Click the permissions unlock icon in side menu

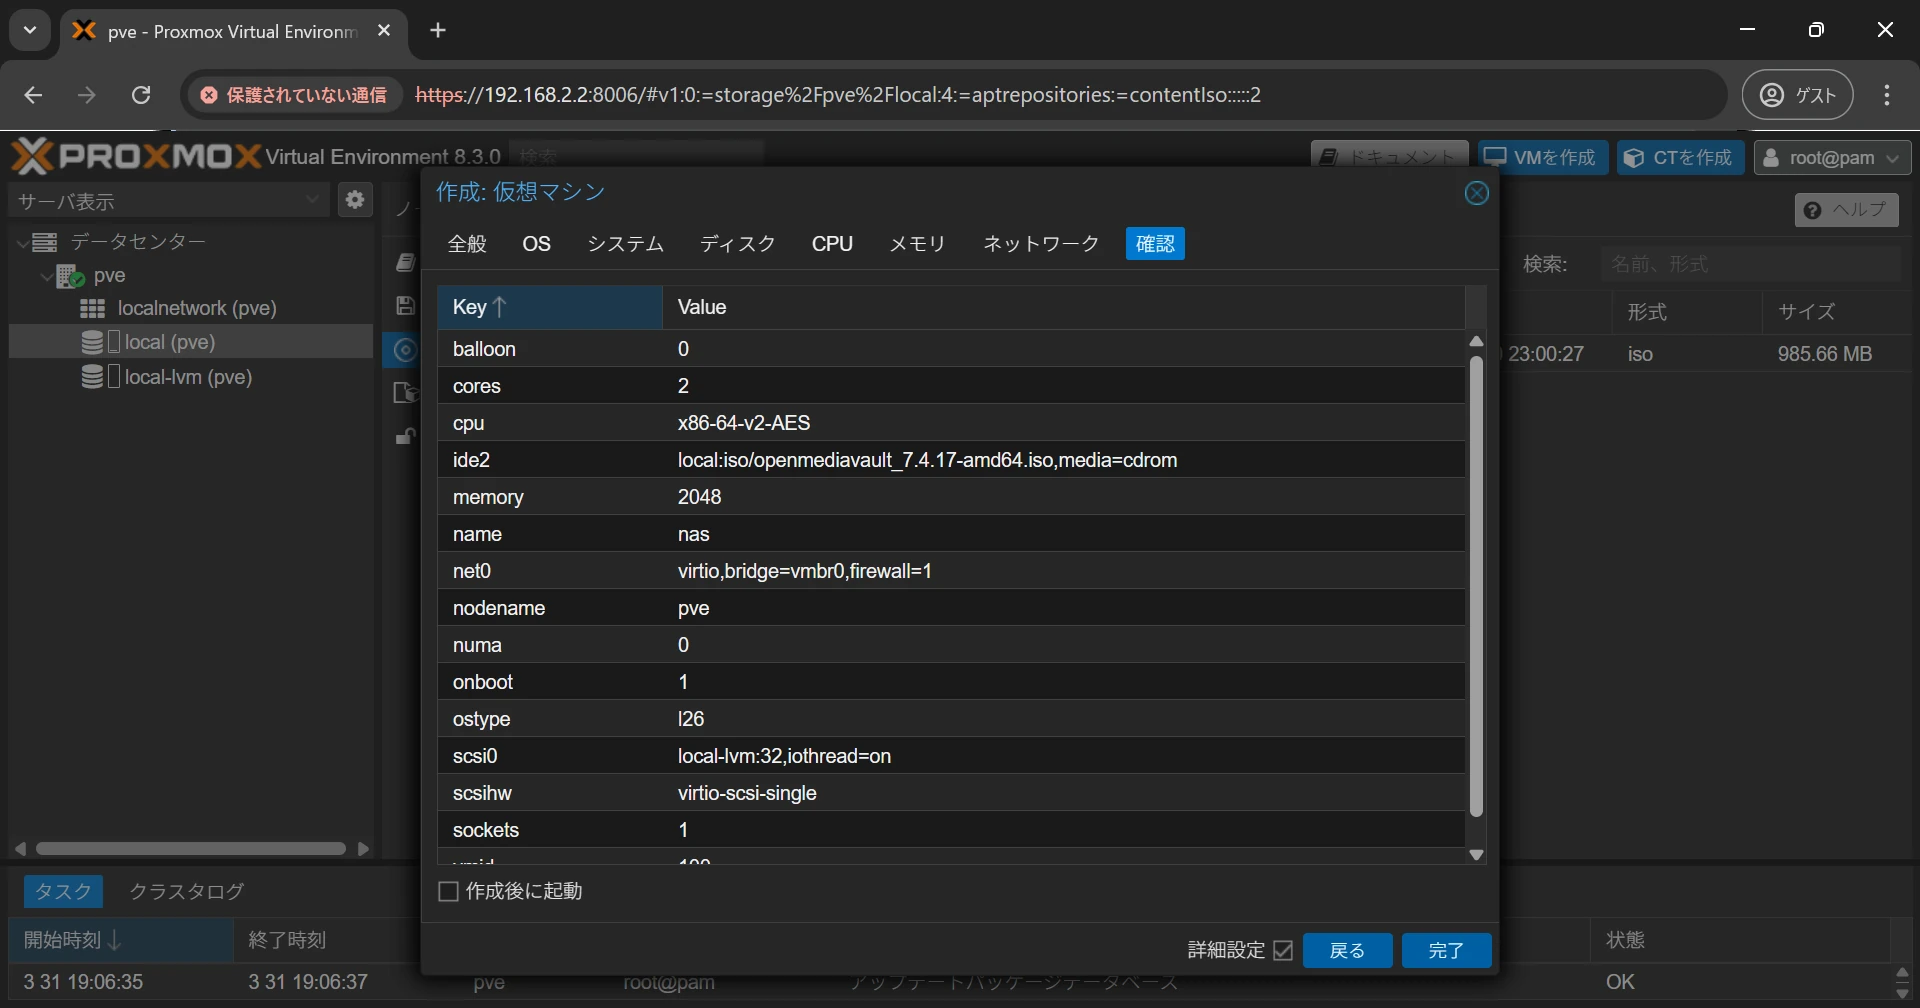406,436
